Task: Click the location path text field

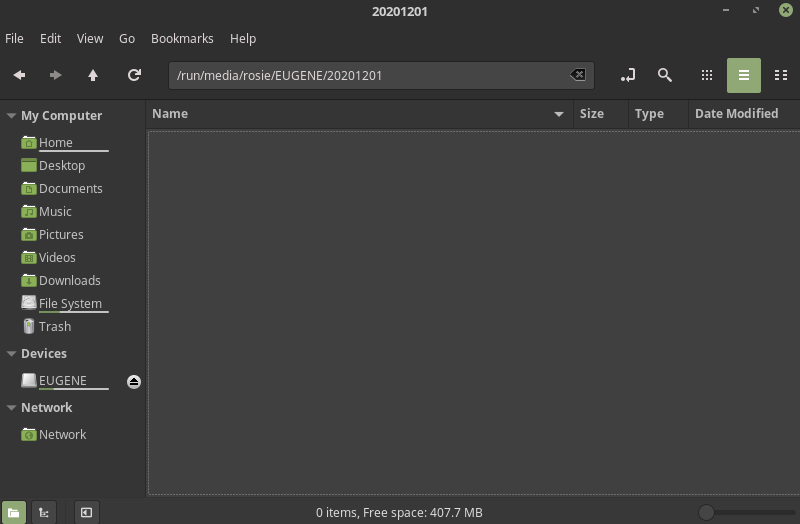Action: (381, 76)
